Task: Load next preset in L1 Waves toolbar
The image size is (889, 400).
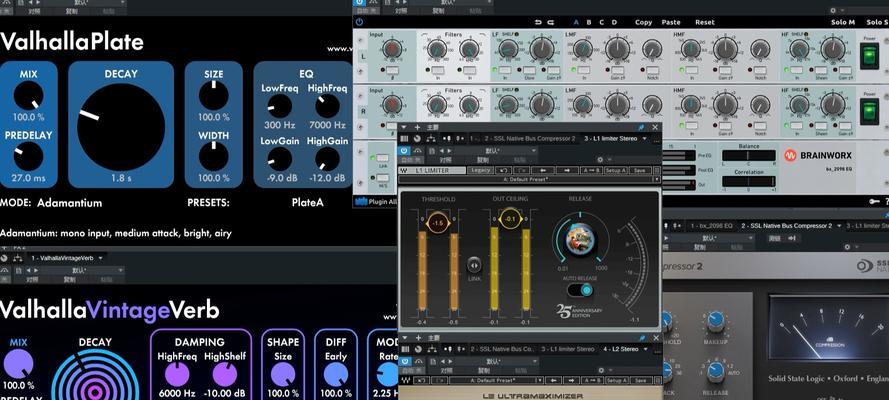Action: click(568, 171)
